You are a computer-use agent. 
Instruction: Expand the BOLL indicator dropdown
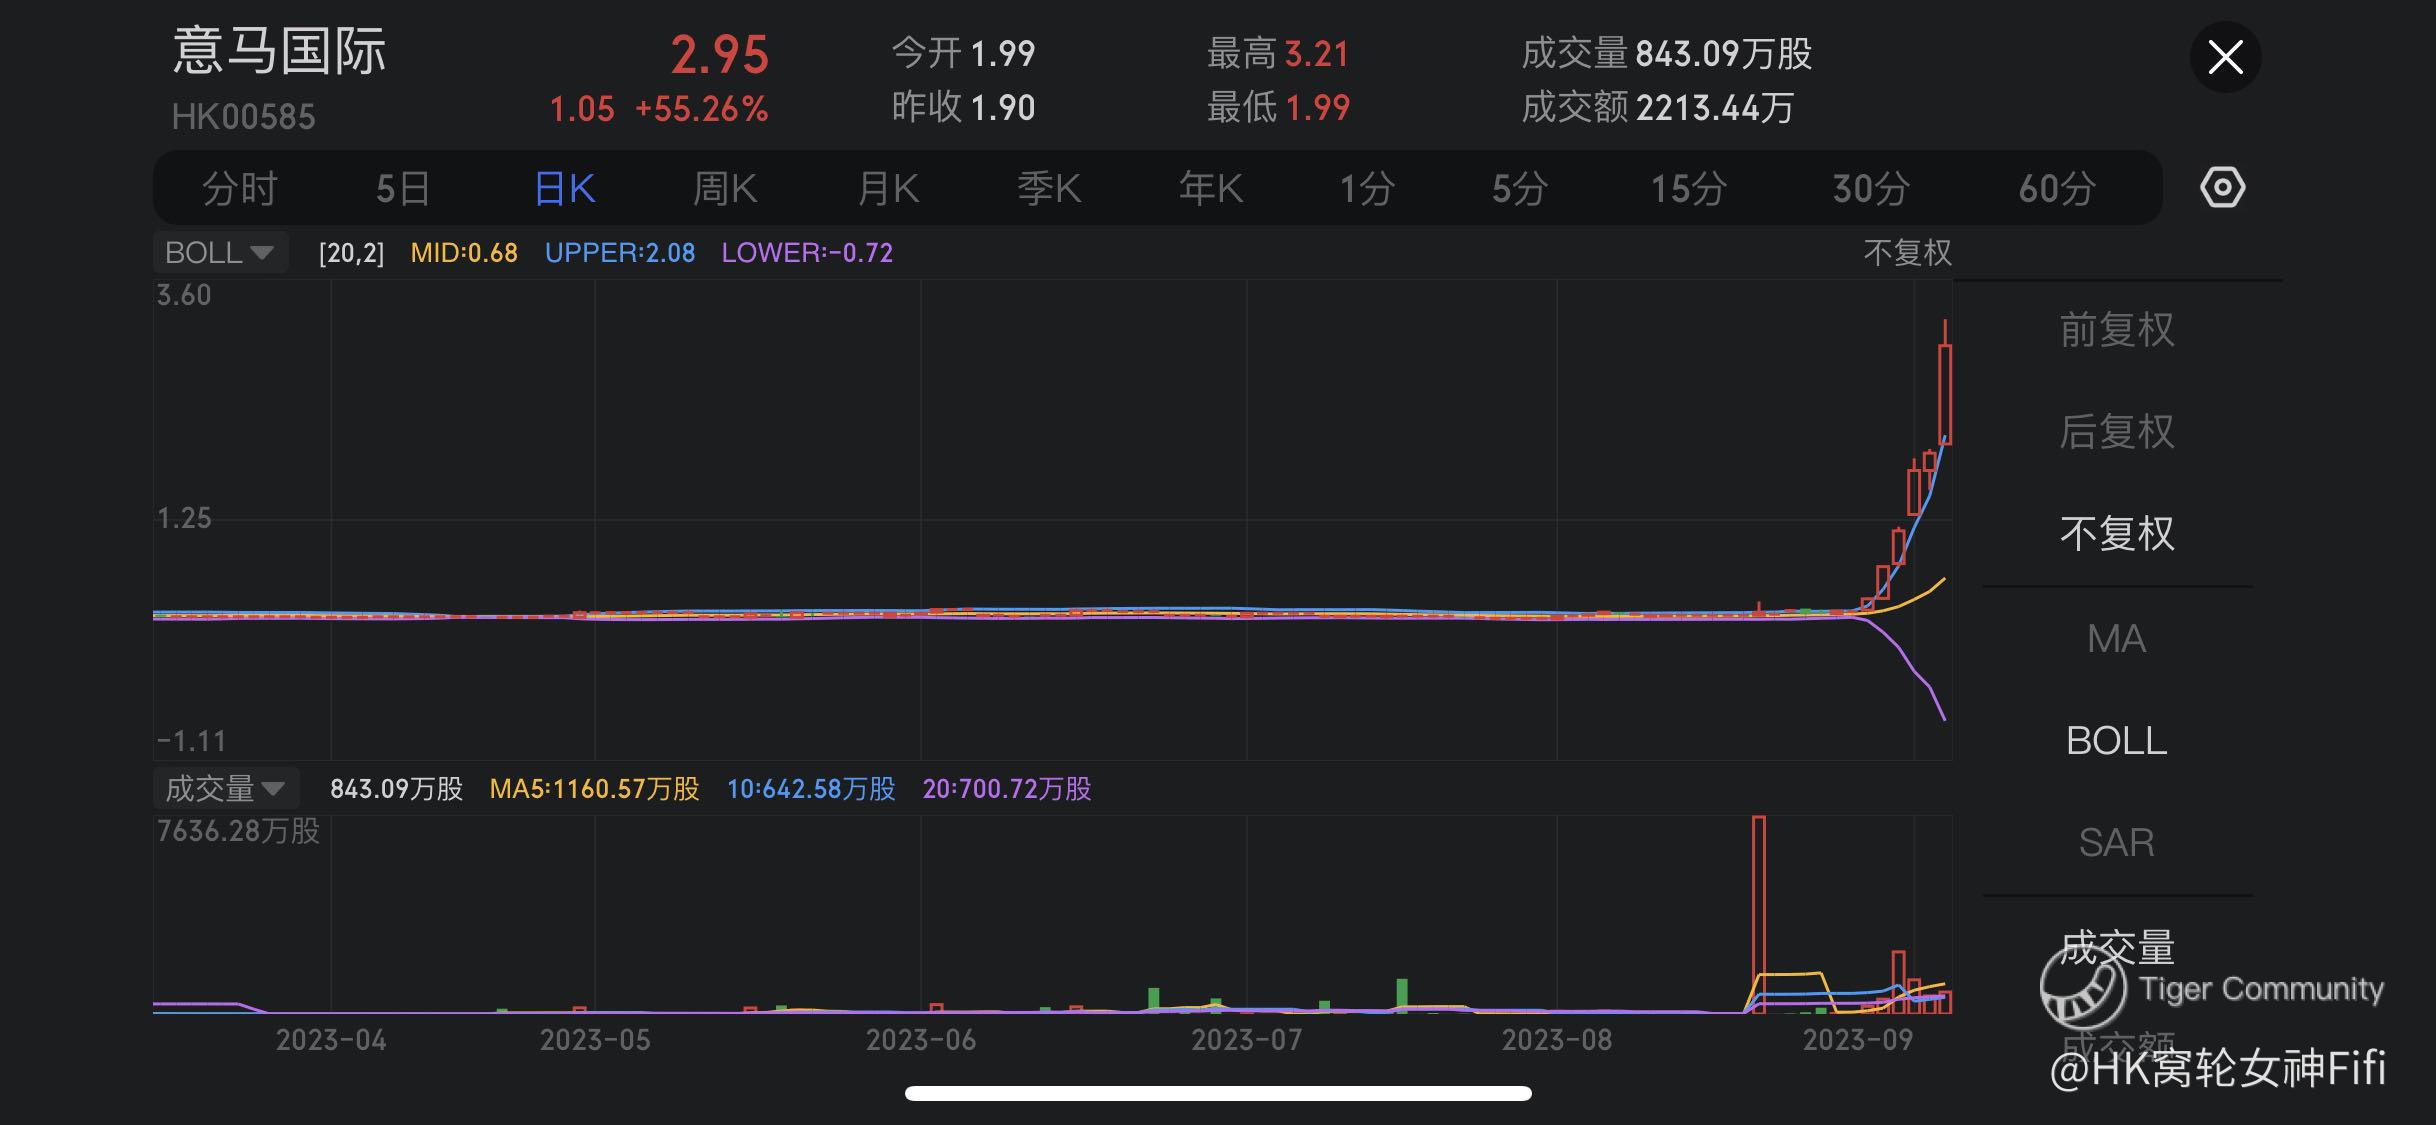(220, 252)
